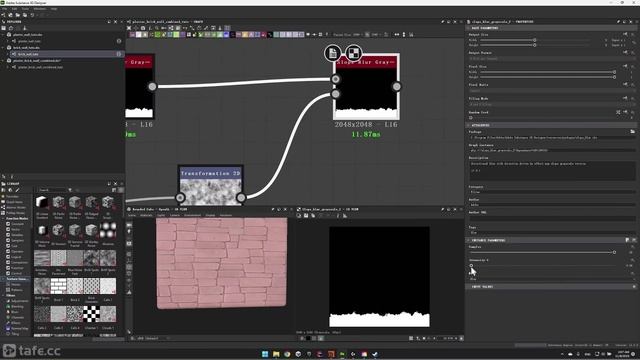Screen dimensions: 640x360
Task: Click the first icon in 2D view toolbar
Action: pos(299,216)
